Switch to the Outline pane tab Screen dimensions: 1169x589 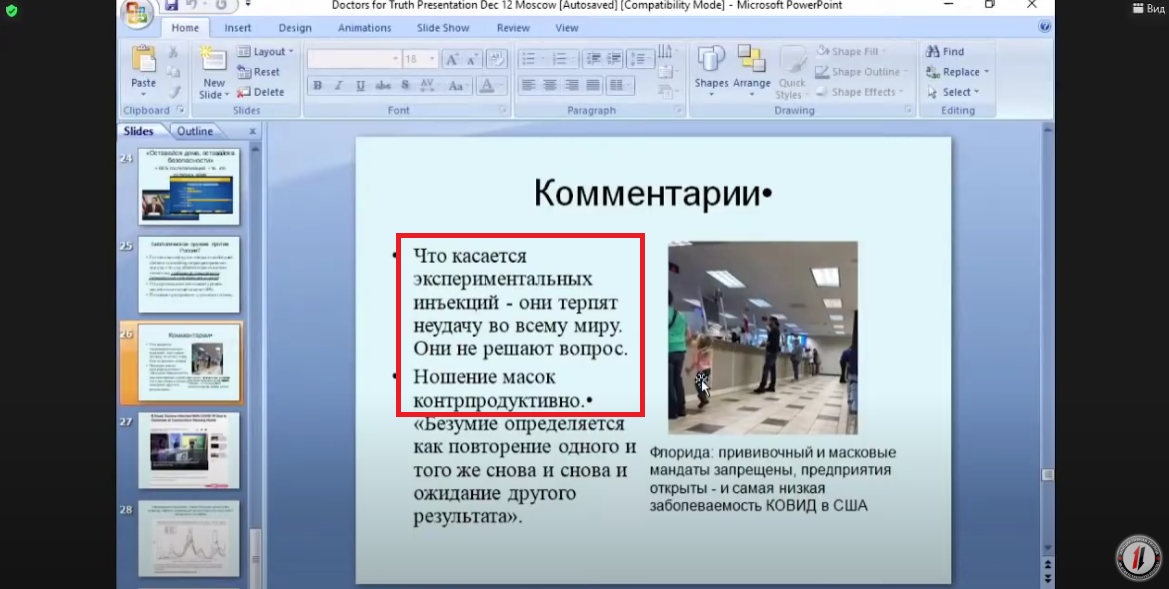(x=195, y=131)
